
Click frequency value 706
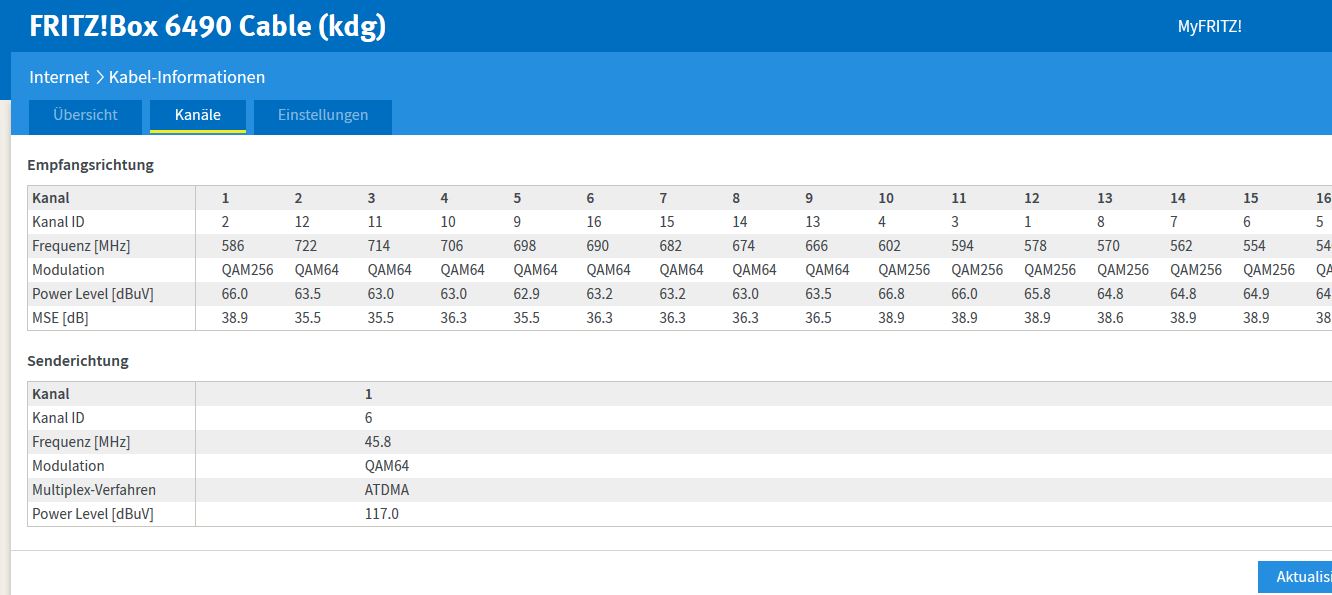click(452, 246)
